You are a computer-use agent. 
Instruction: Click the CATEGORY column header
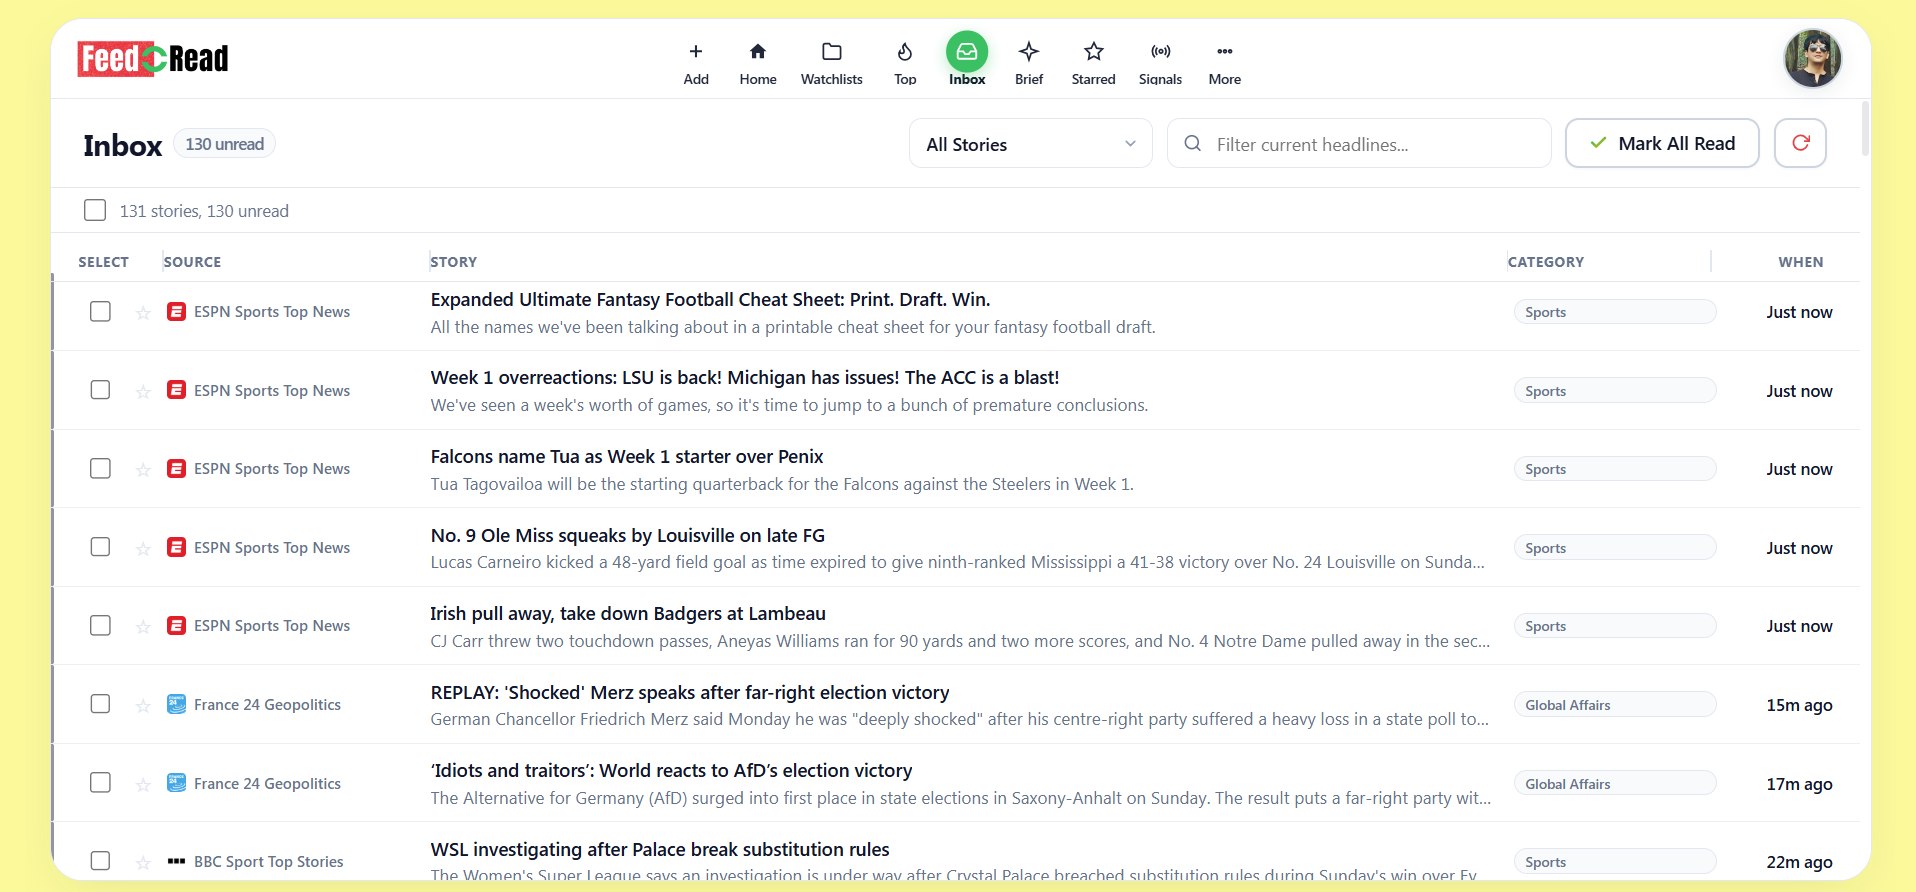click(1546, 262)
